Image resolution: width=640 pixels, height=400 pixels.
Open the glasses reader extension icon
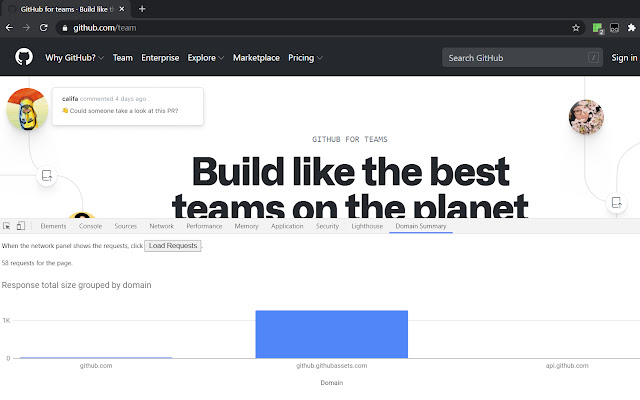[x=614, y=28]
